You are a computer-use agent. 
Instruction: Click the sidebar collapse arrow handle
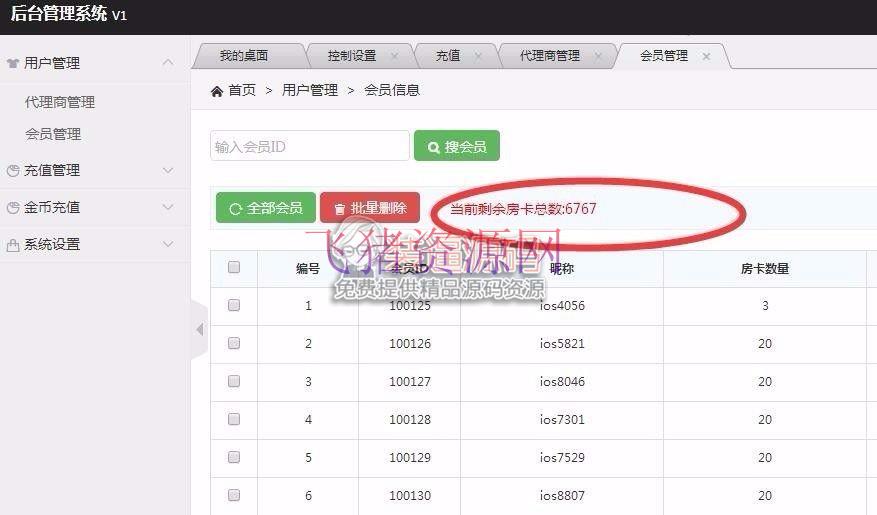point(200,329)
